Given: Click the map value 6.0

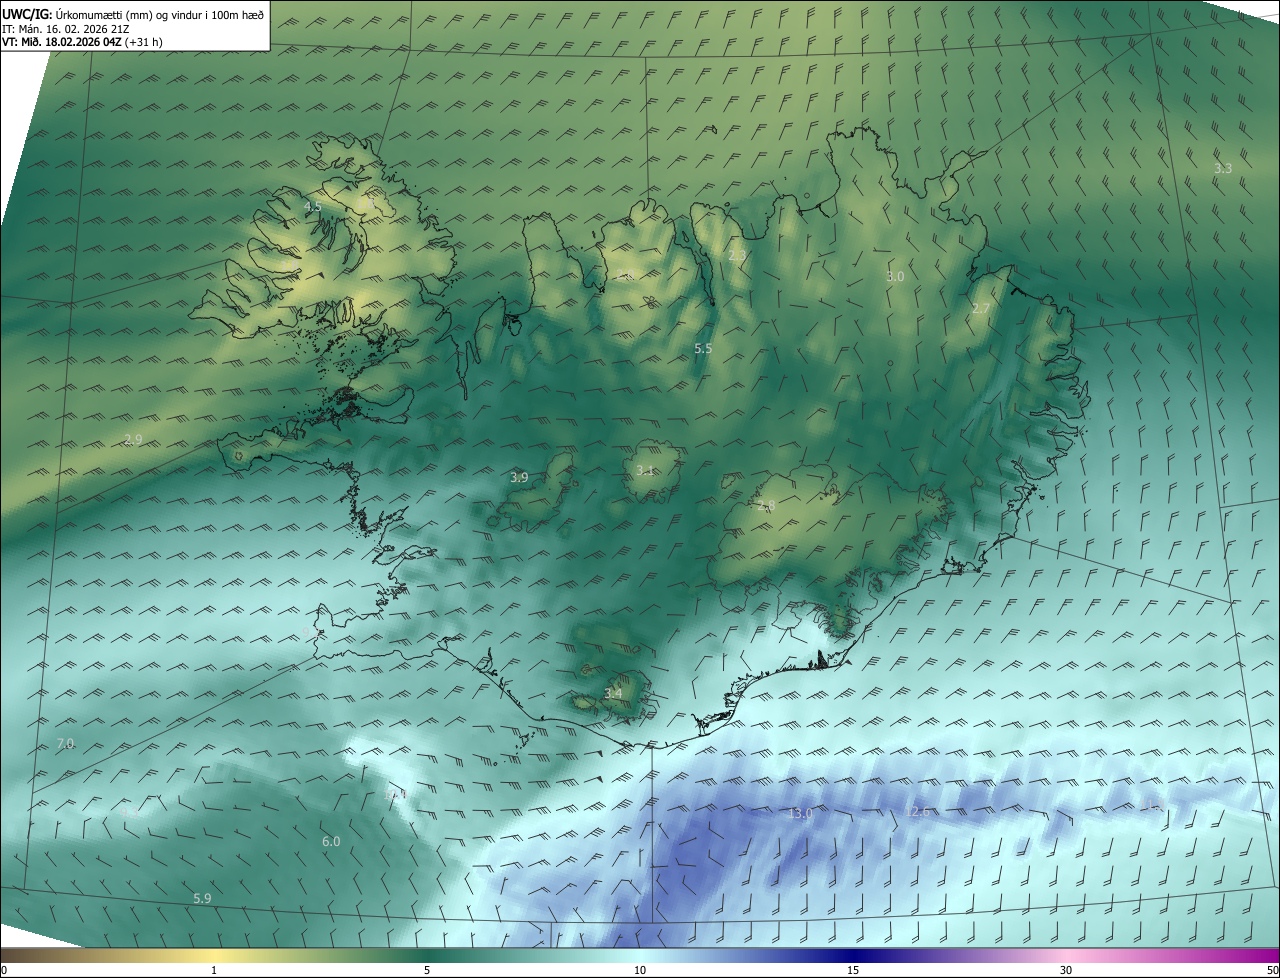Looking at the screenshot, I should (x=331, y=842).
